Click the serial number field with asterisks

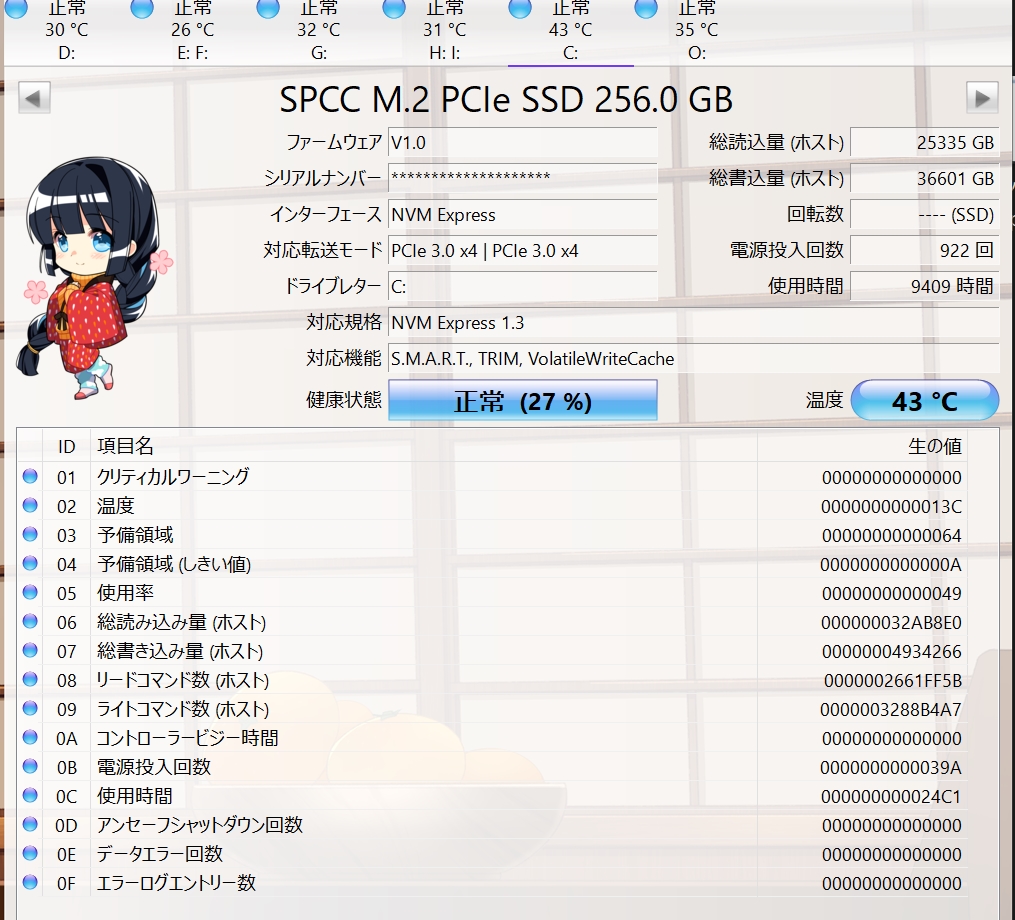522,178
